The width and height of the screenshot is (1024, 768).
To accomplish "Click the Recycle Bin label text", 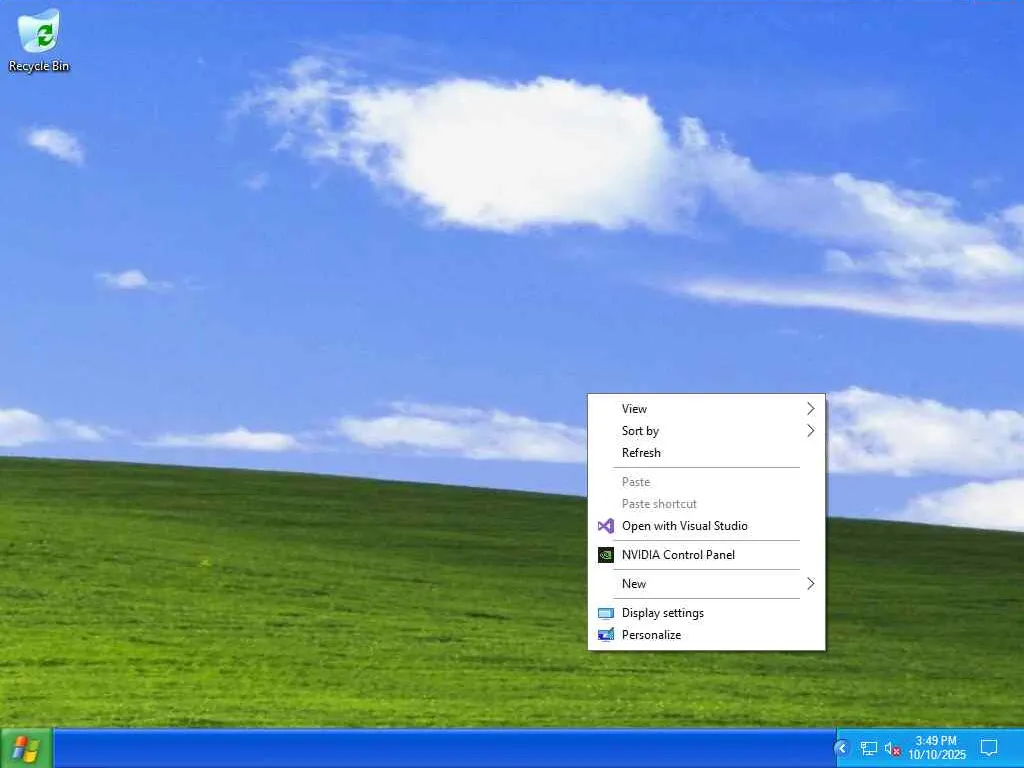I will tap(39, 66).
